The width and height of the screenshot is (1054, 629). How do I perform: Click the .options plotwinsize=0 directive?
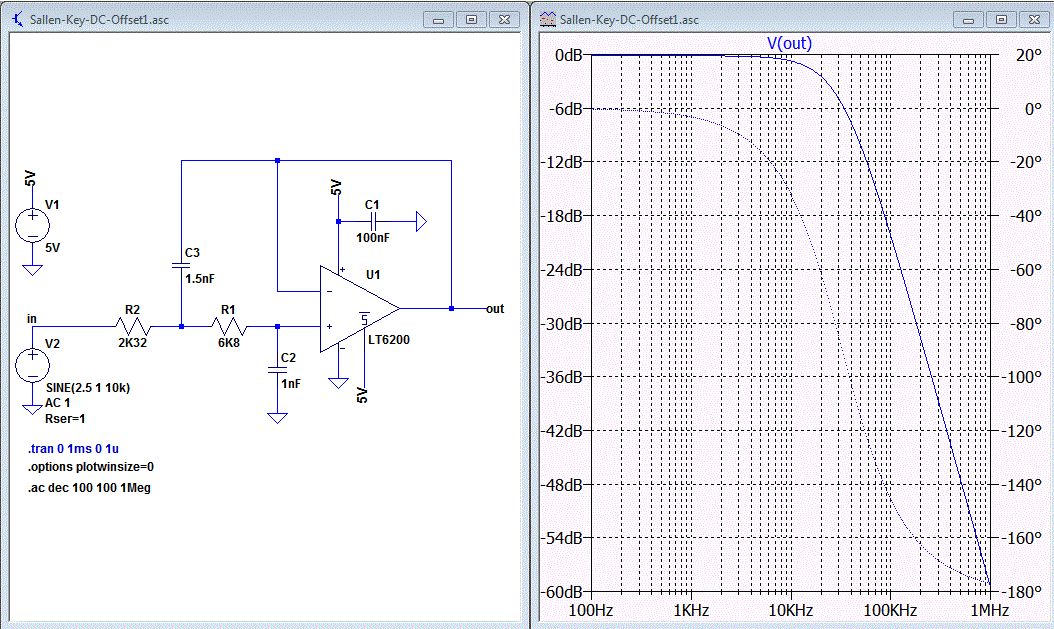coord(91,466)
